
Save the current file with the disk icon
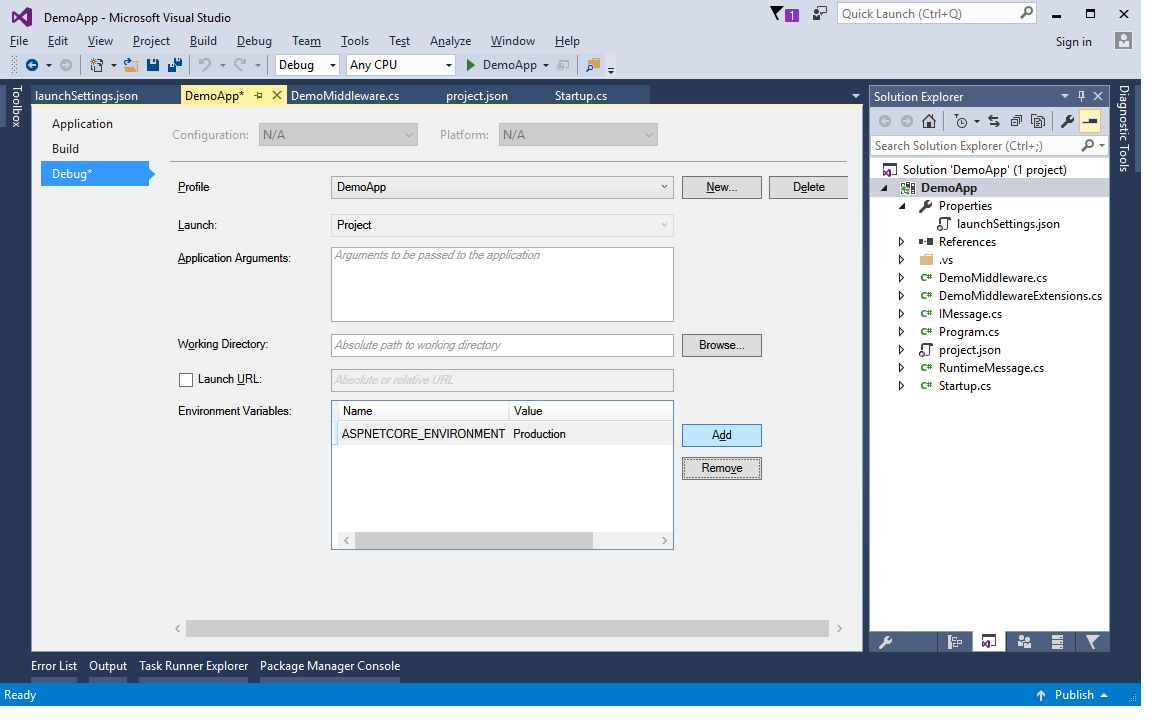point(153,65)
